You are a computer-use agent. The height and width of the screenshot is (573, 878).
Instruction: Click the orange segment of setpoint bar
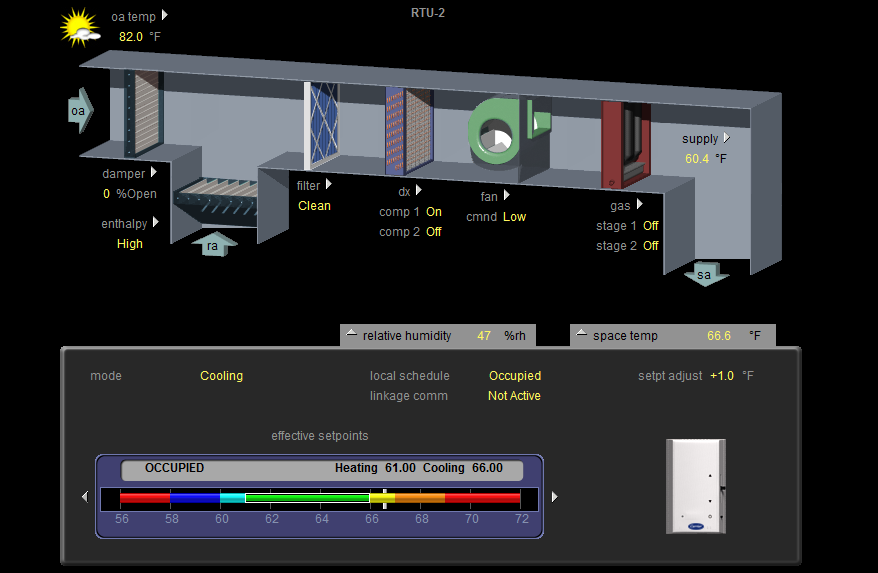point(420,498)
